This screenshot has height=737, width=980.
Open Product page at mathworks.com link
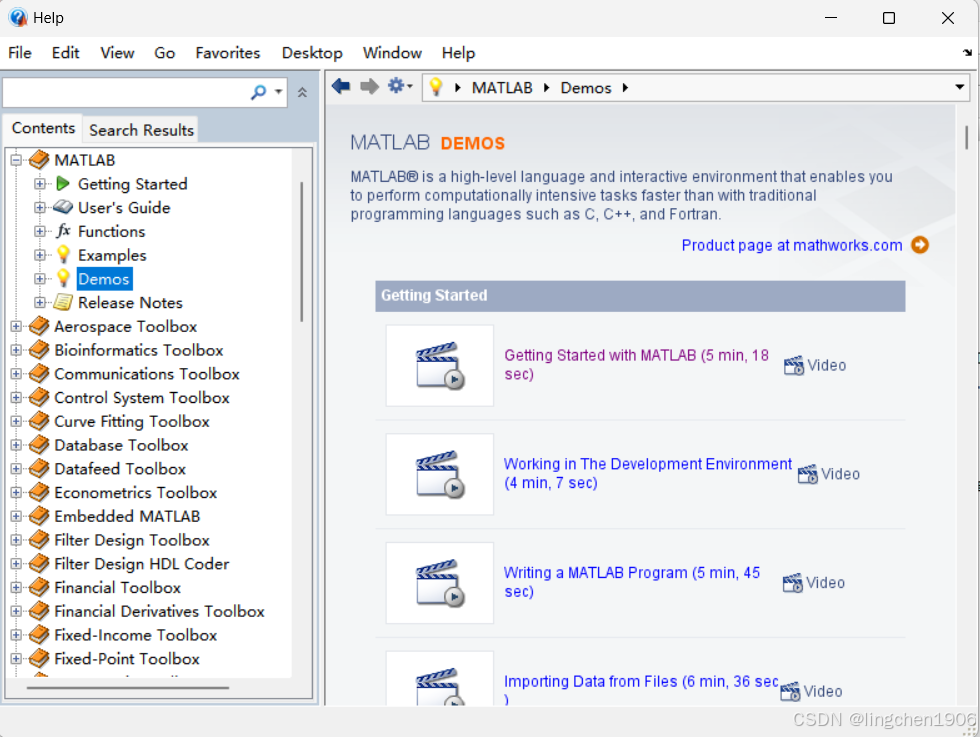(x=792, y=245)
